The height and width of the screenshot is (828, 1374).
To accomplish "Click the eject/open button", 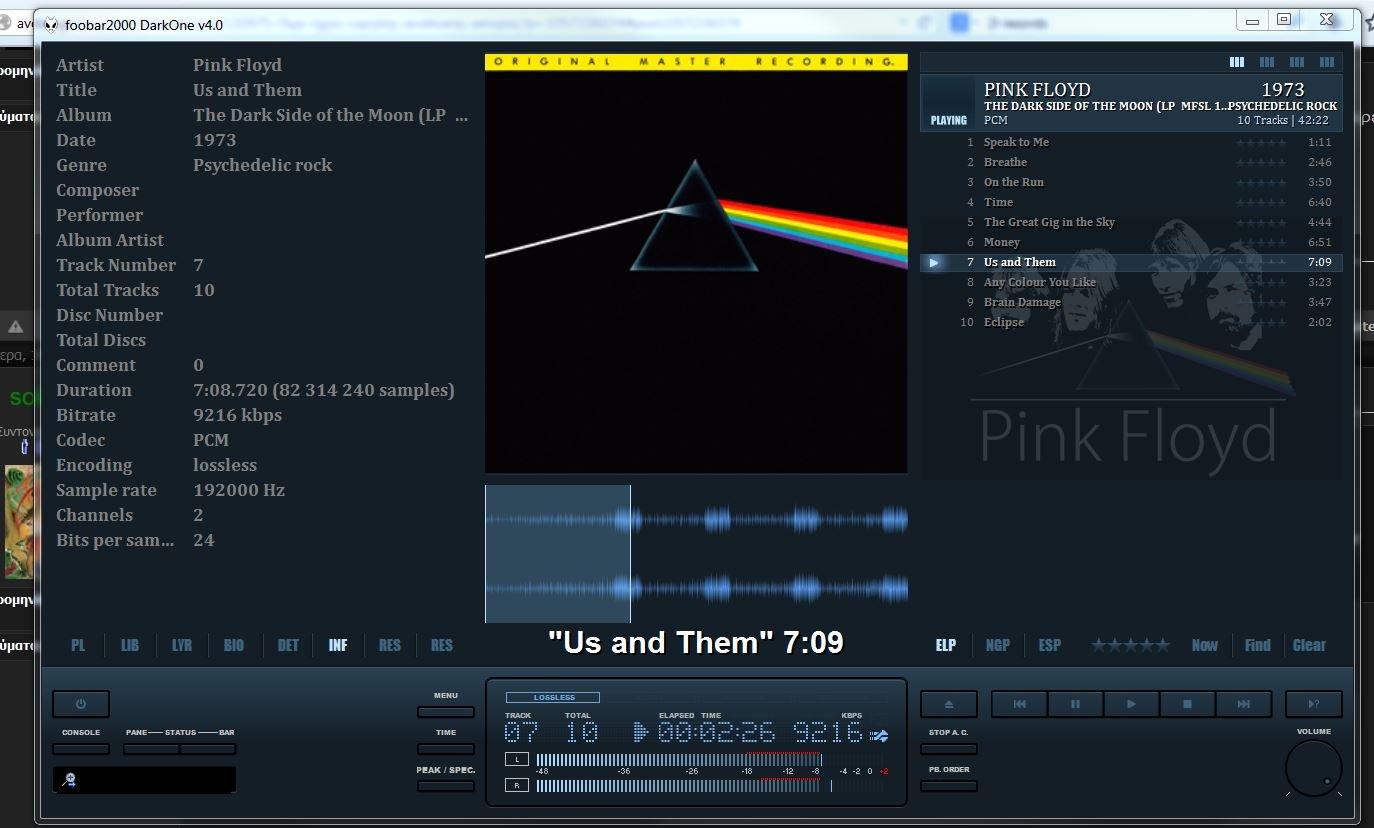I will click(x=948, y=704).
